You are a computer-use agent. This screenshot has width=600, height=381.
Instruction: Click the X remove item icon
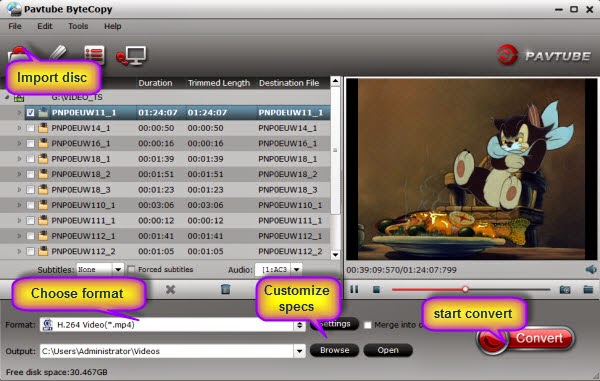pos(170,290)
